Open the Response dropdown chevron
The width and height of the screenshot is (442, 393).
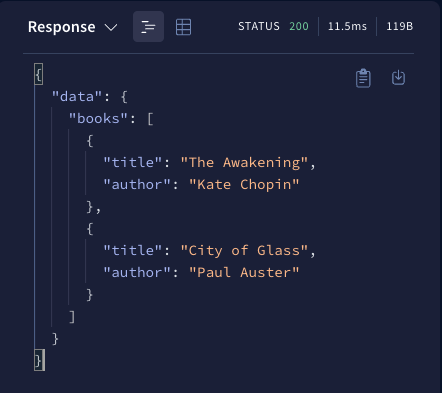click(x=111, y=27)
